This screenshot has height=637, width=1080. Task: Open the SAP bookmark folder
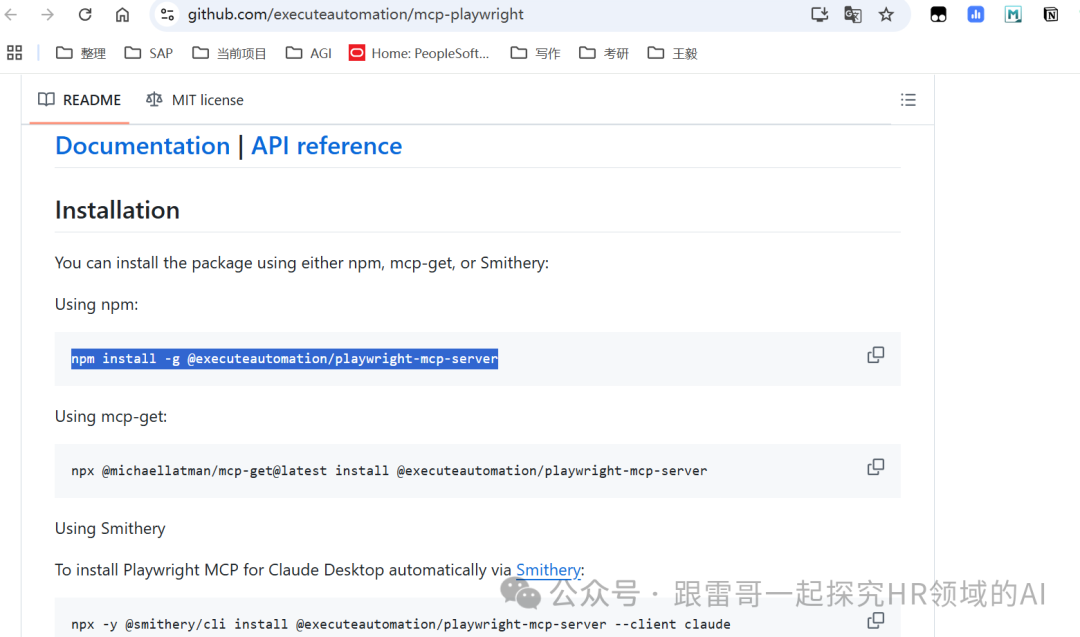148,53
